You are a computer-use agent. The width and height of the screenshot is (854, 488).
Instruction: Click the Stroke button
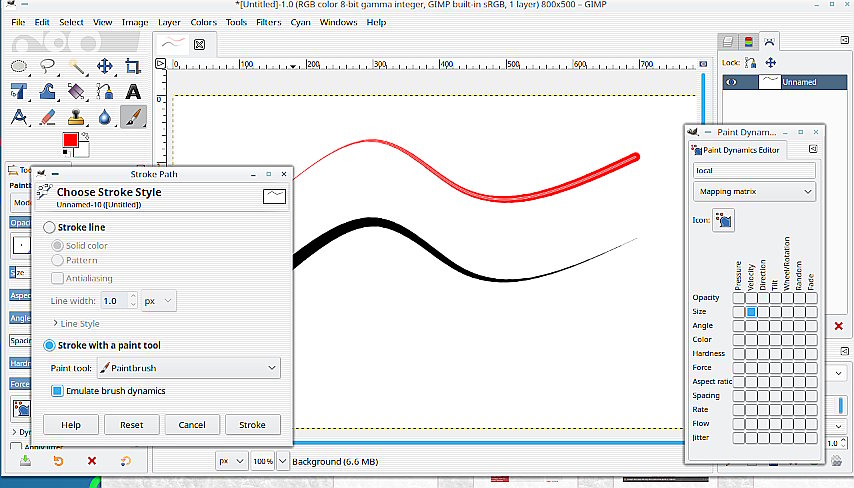coord(253,425)
